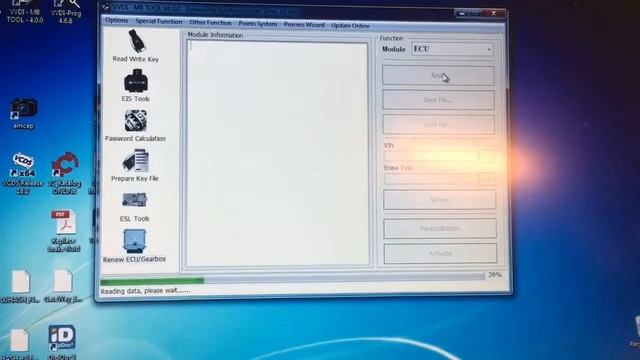Open the ESL Tools section
Image resolution: width=640 pixels, height=360 pixels.
[x=134, y=207]
